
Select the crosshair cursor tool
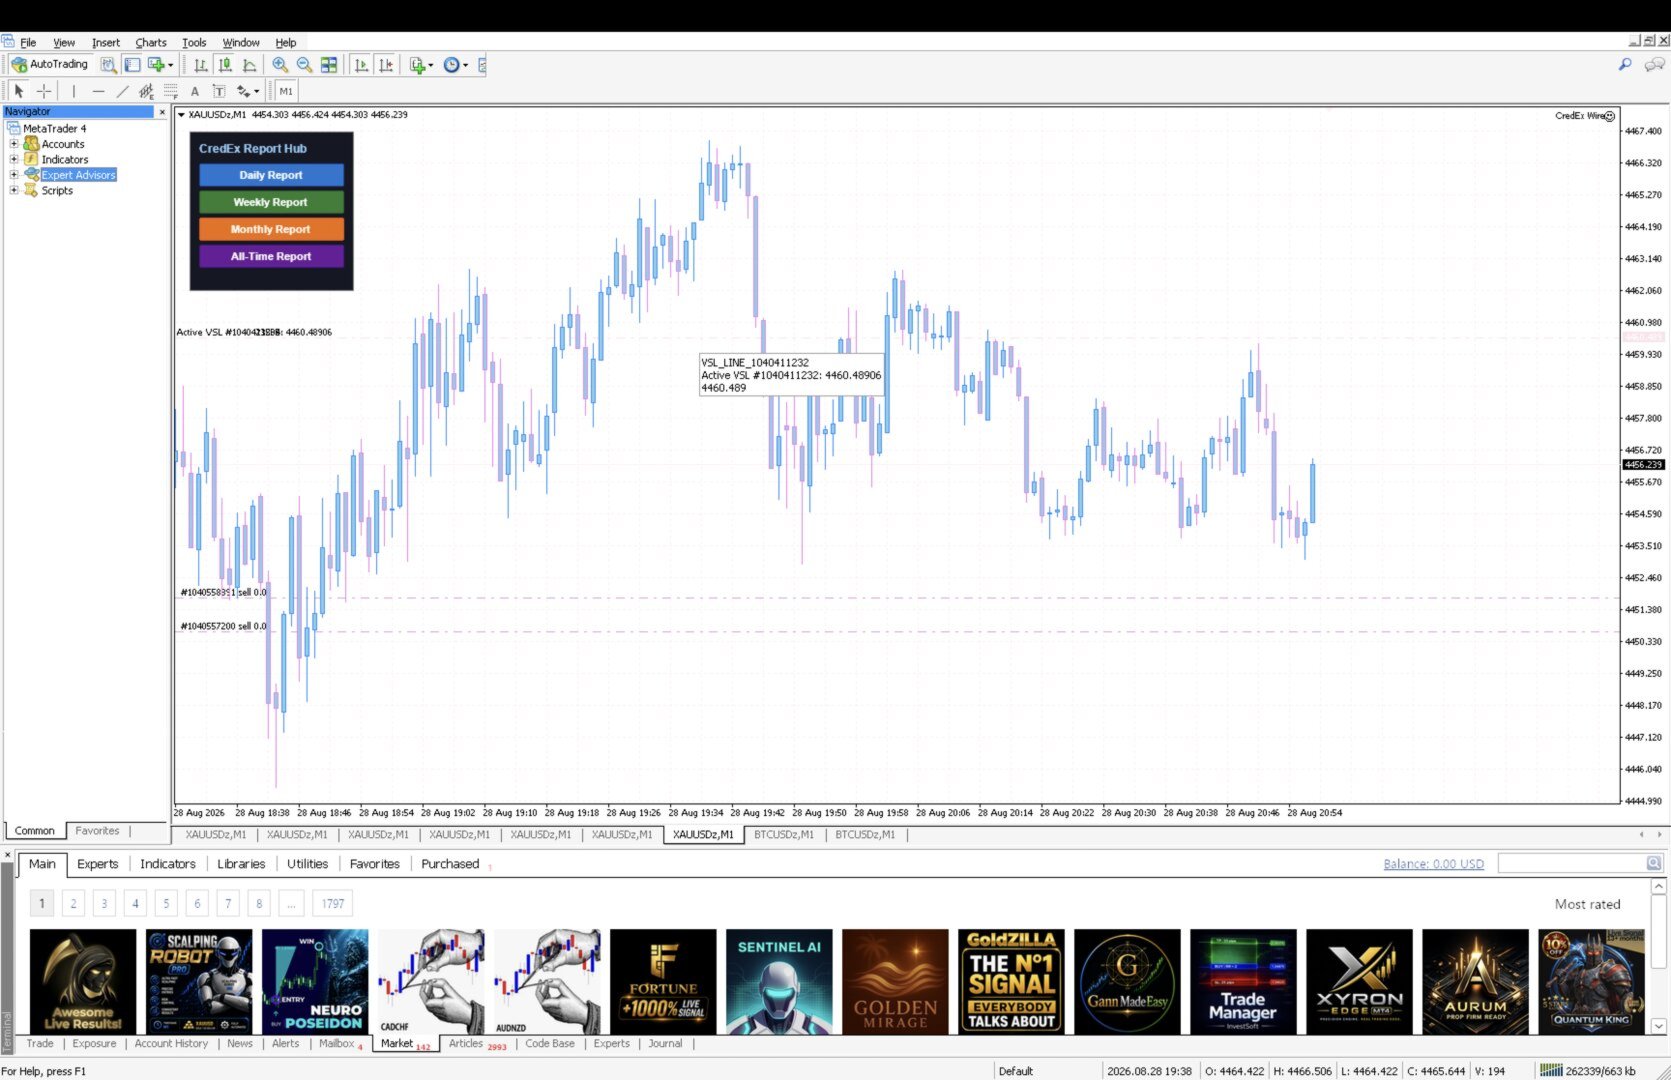tap(43, 91)
